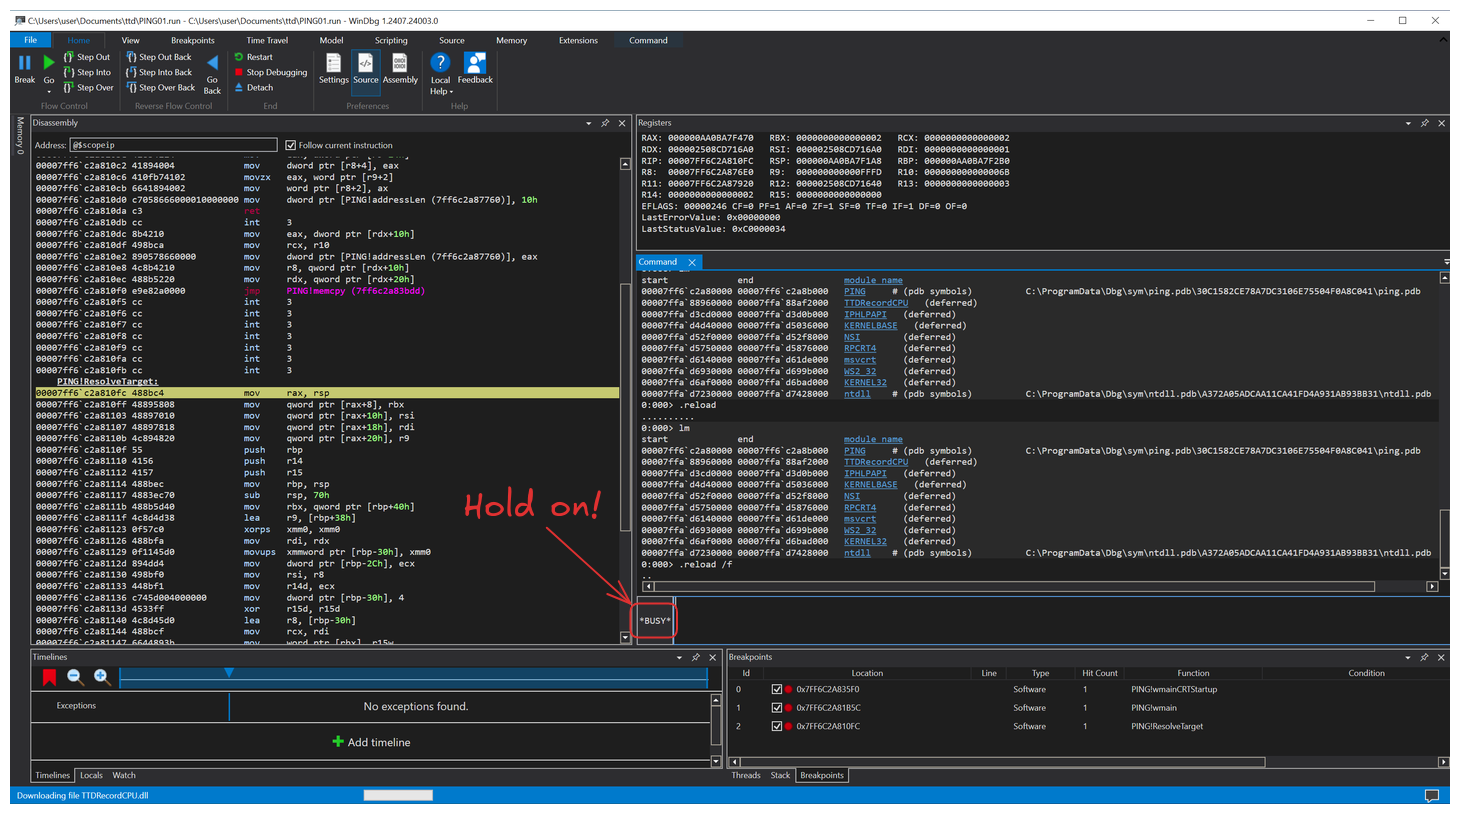Image resolution: width=1460 pixels, height=814 pixels.
Task: Open the Feedback icon
Action: pos(475,63)
